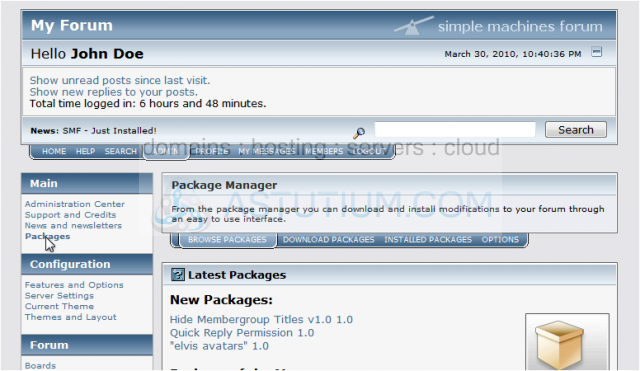Open the My Messages menu item
Image resolution: width=640 pixels, height=371 pixels.
267,151
